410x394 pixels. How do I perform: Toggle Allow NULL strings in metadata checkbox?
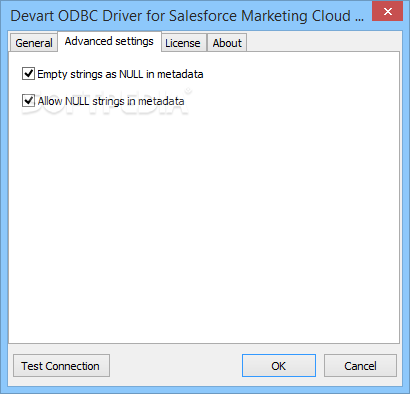pyautogui.click(x=28, y=101)
